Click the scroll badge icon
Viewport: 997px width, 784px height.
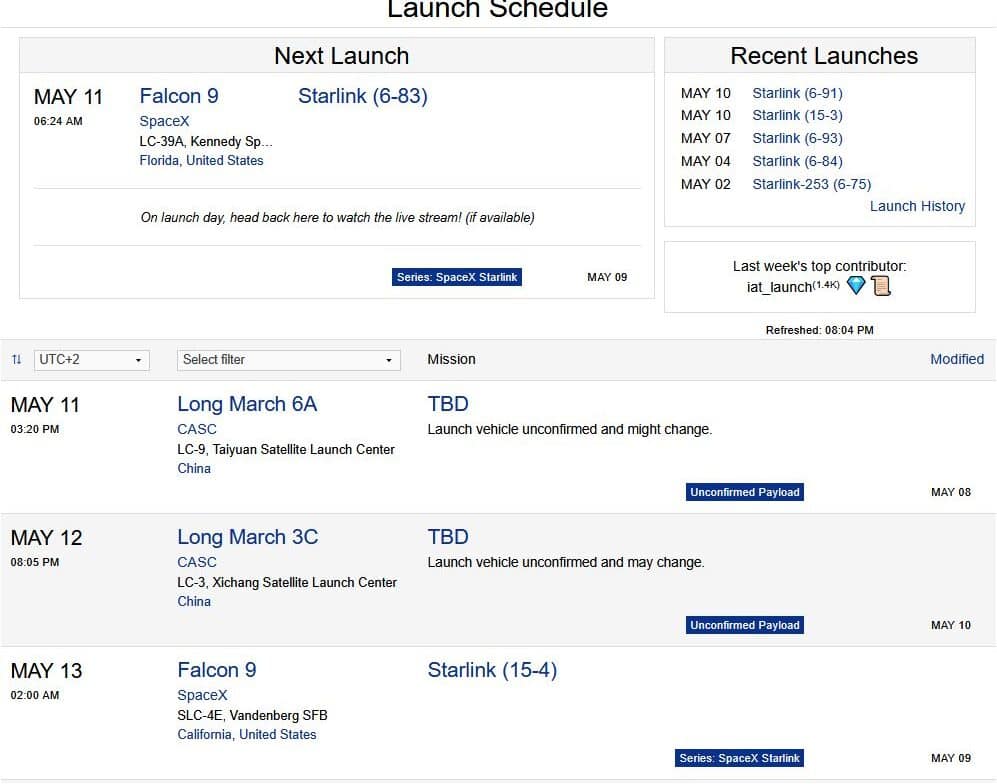[880, 286]
